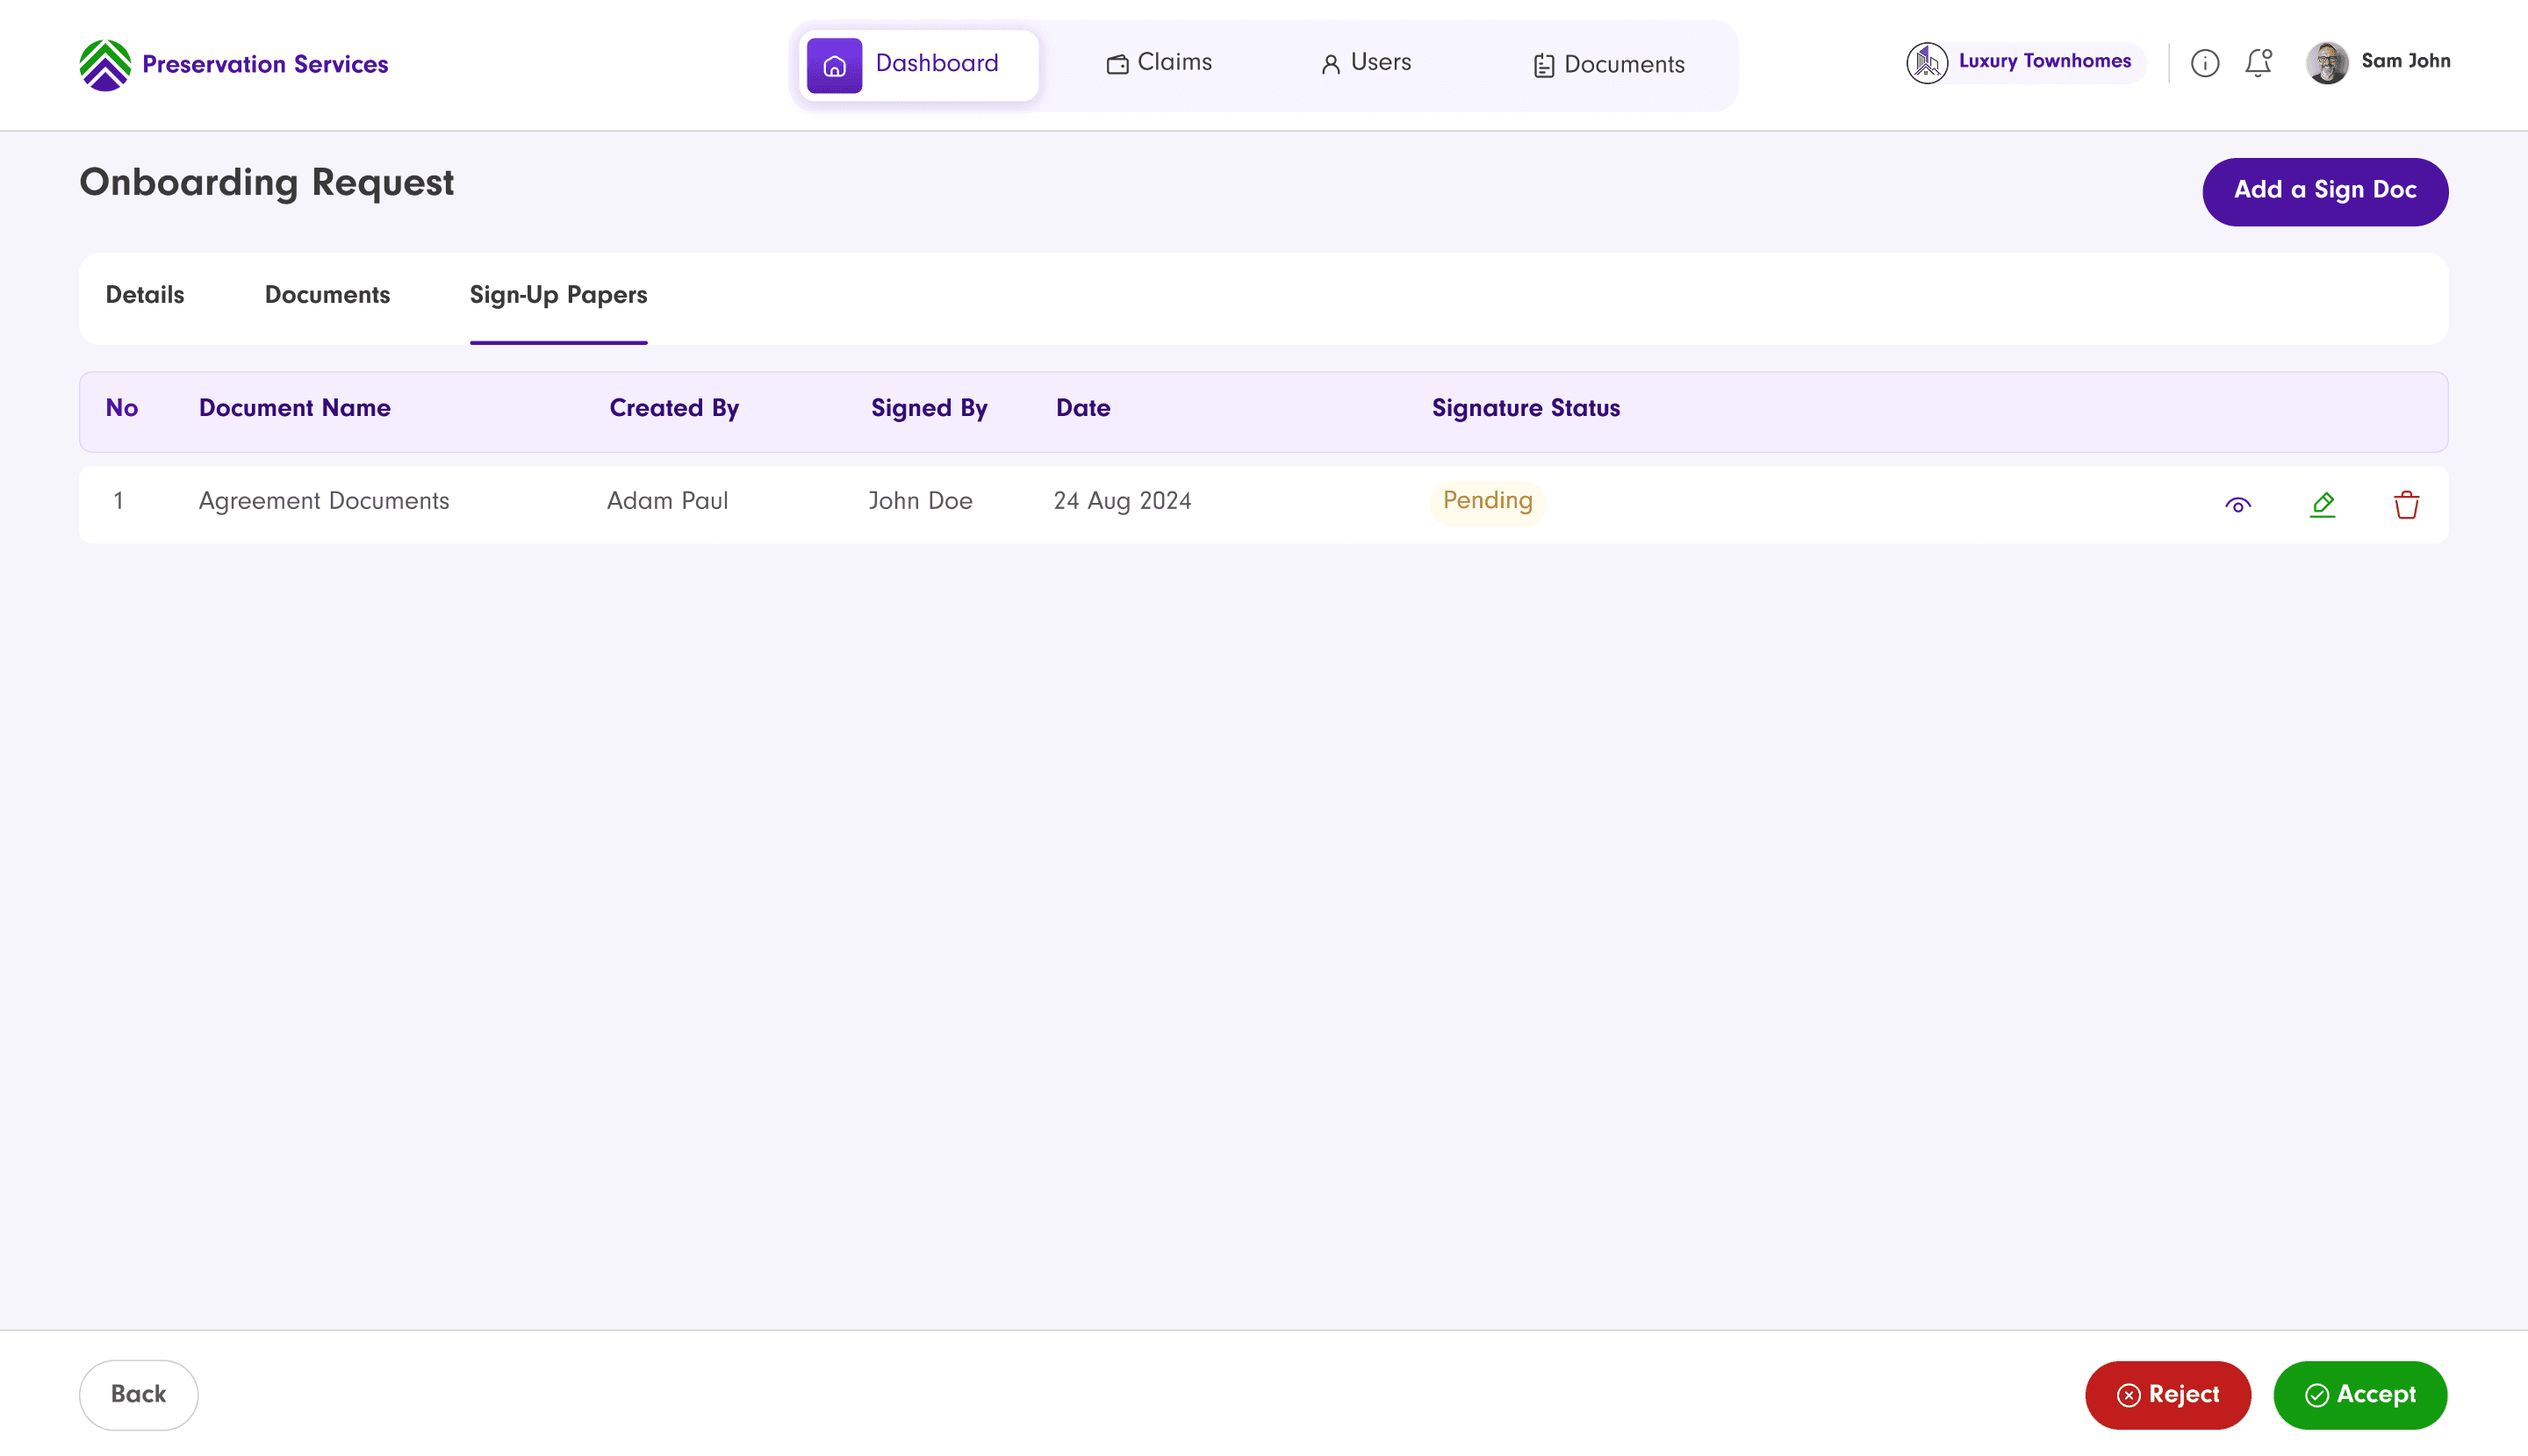Click the Preservation Services logo
The width and height of the screenshot is (2528, 1456).
[233, 65]
